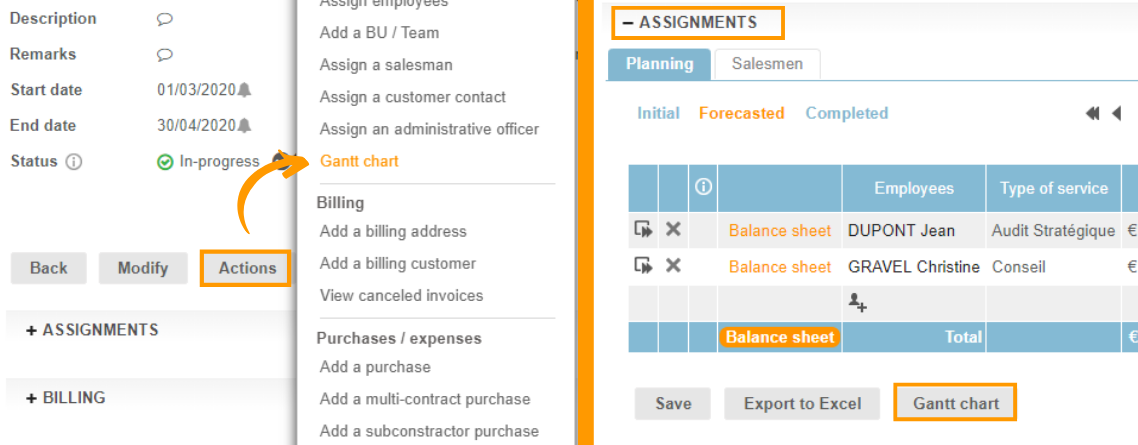
Task: Choose Add a billing address menu entry
Action: [393, 231]
